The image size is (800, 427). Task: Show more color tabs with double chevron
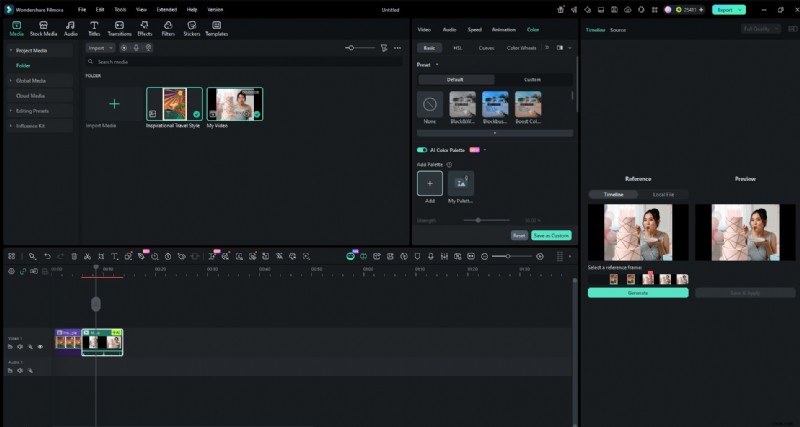(547, 47)
